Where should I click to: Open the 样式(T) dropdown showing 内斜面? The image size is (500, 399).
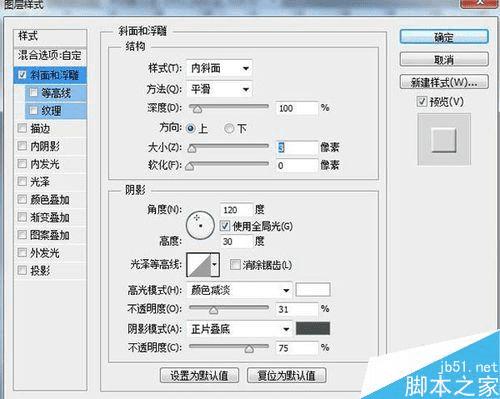pyautogui.click(x=219, y=68)
